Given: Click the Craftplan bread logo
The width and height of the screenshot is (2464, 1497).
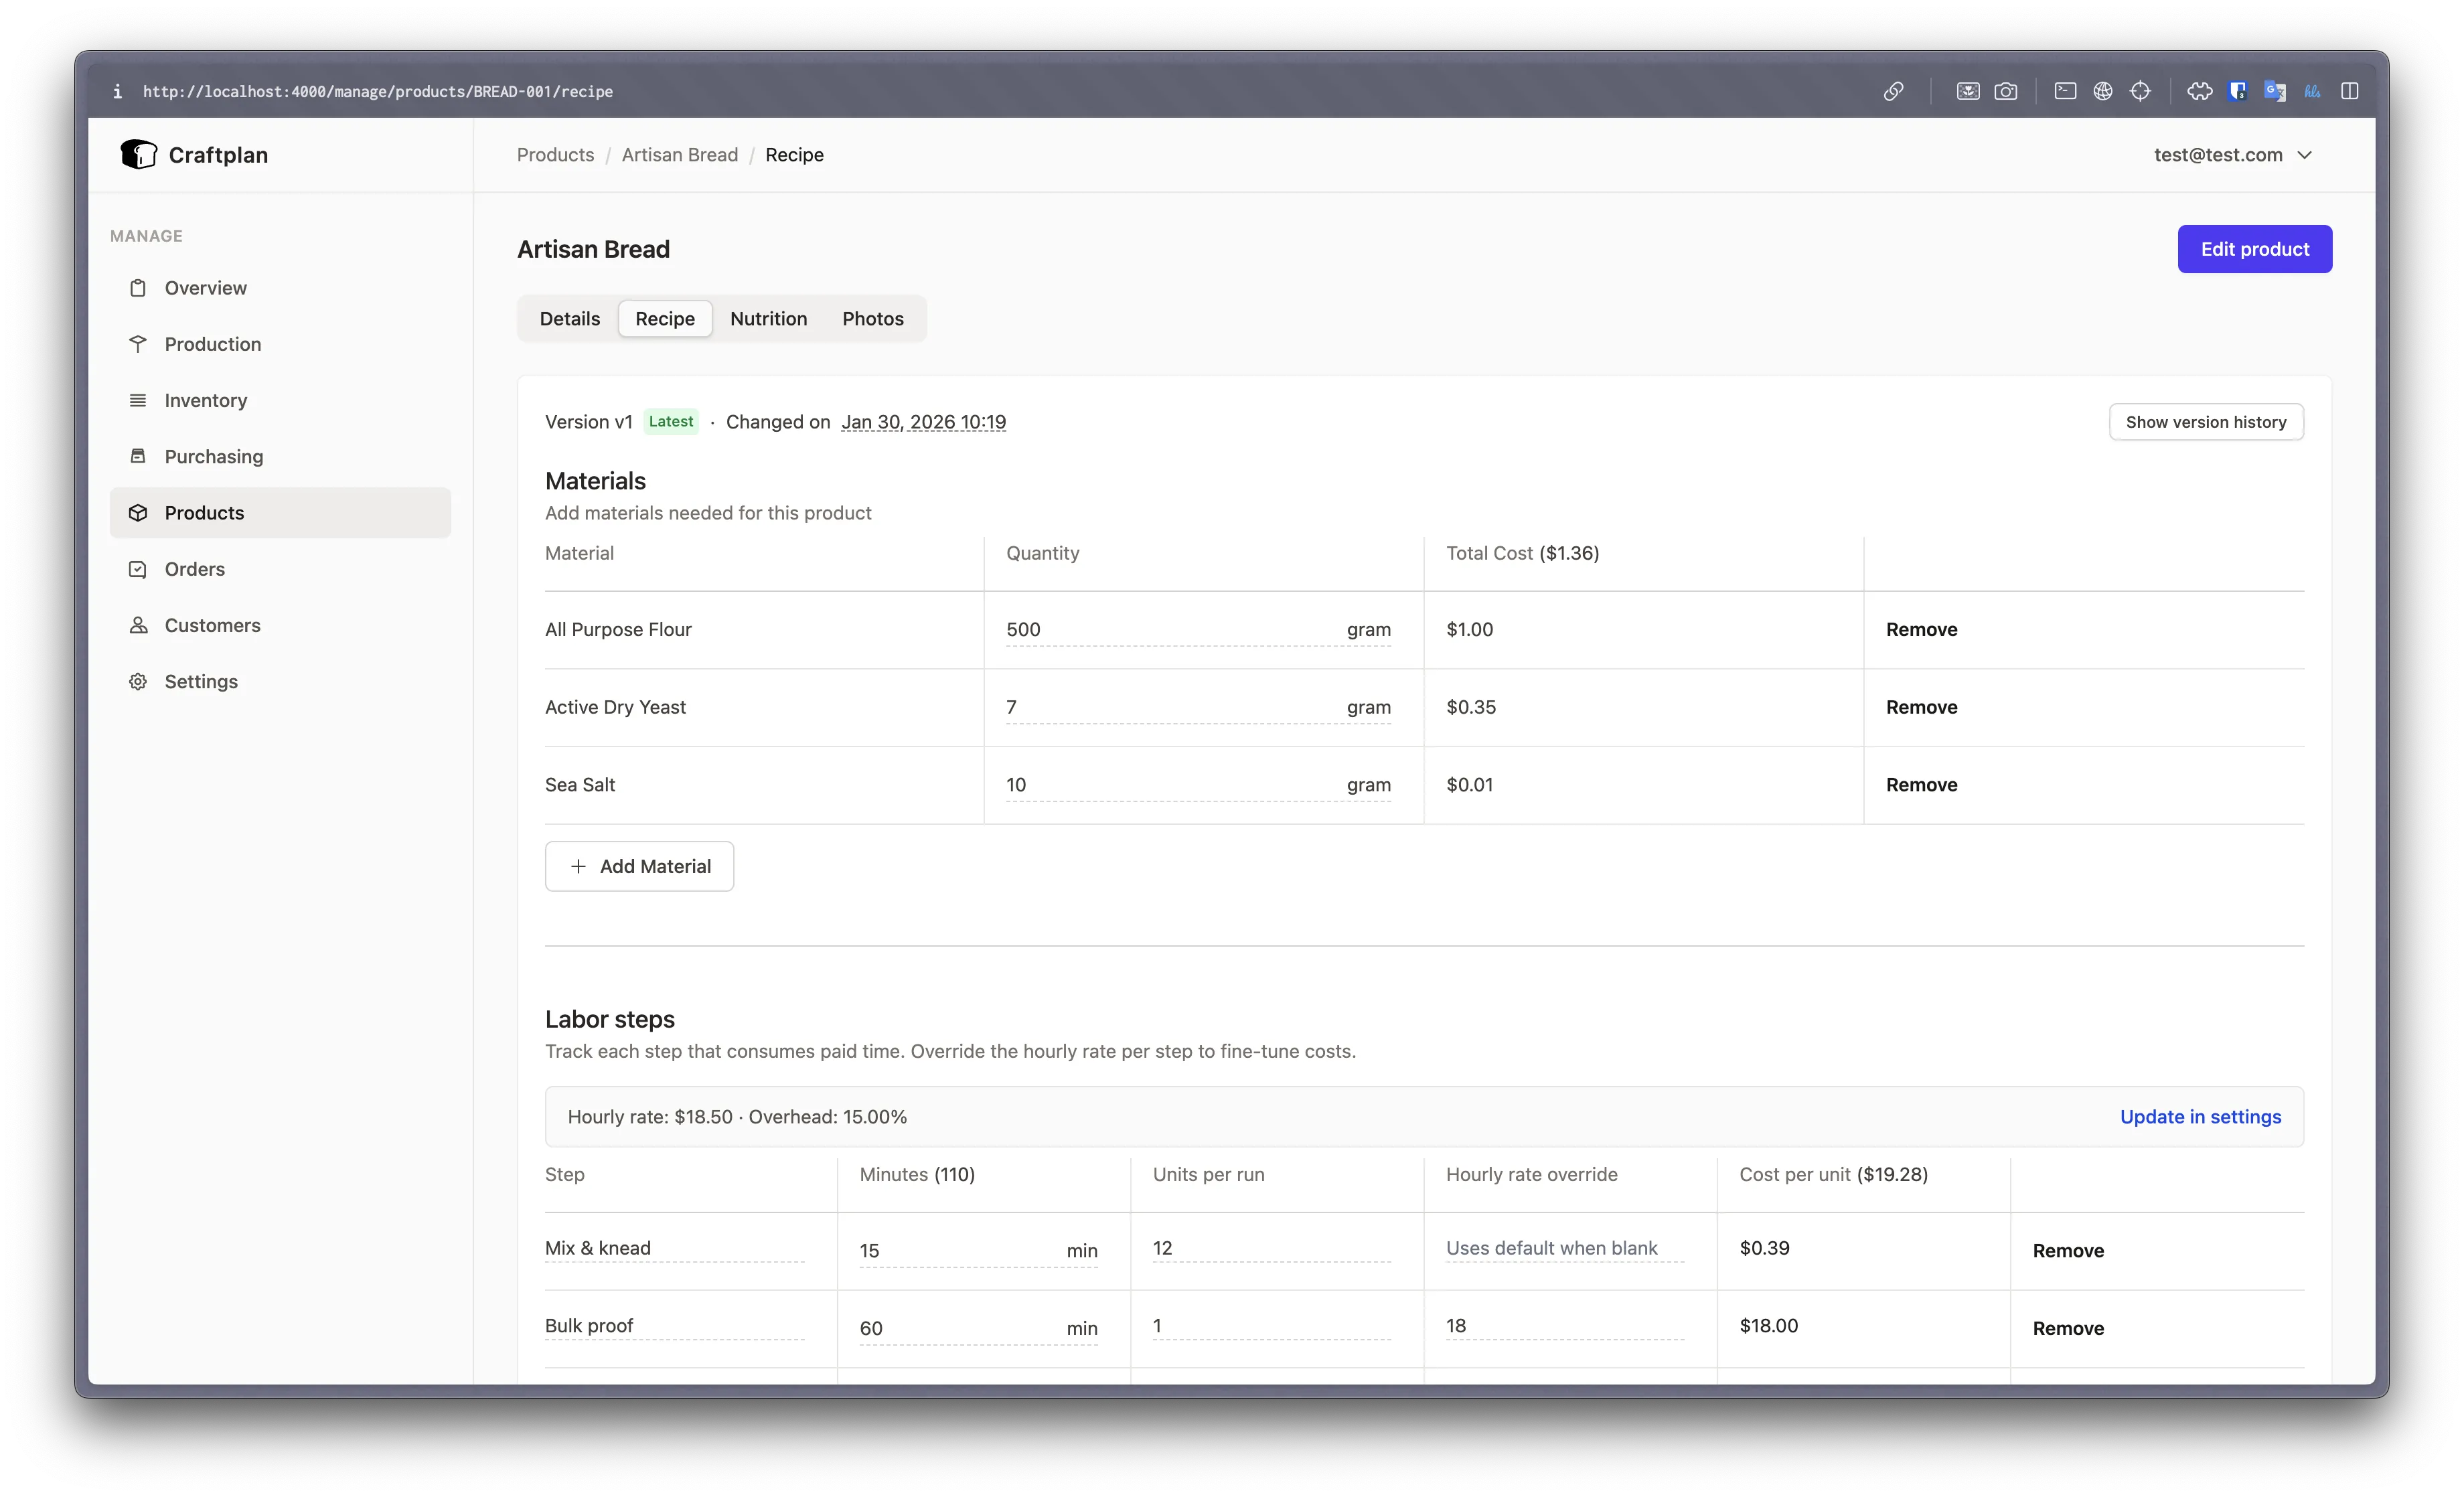Looking at the screenshot, I should pos(139,154).
